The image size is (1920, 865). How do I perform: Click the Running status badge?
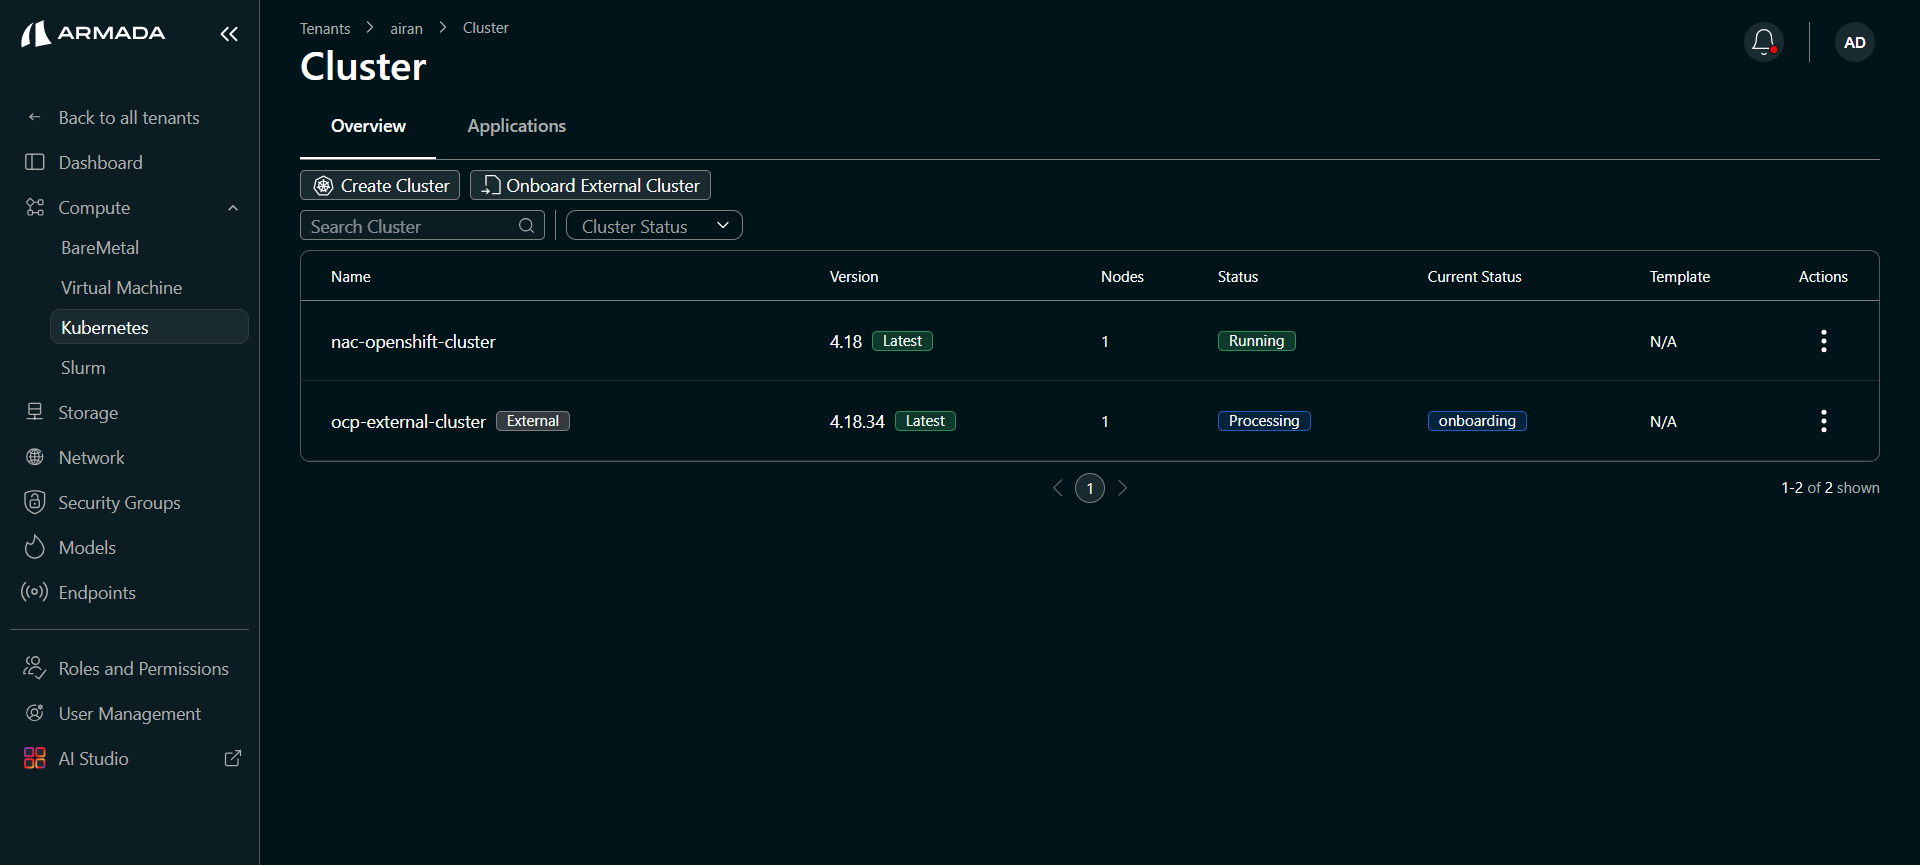point(1256,341)
